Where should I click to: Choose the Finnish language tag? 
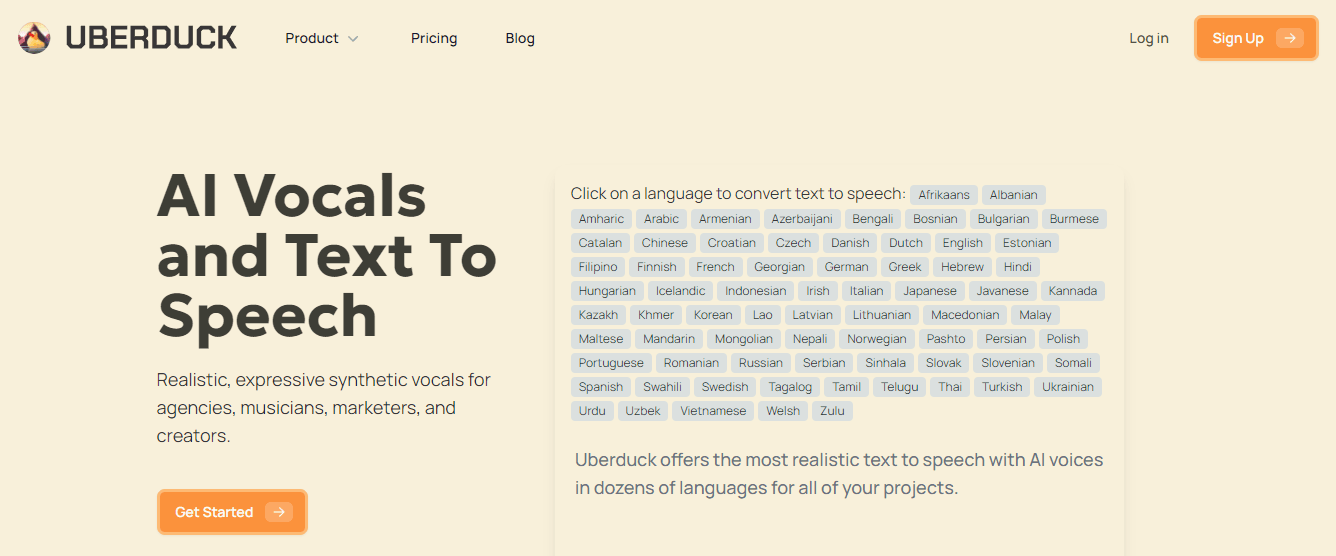[x=657, y=267]
